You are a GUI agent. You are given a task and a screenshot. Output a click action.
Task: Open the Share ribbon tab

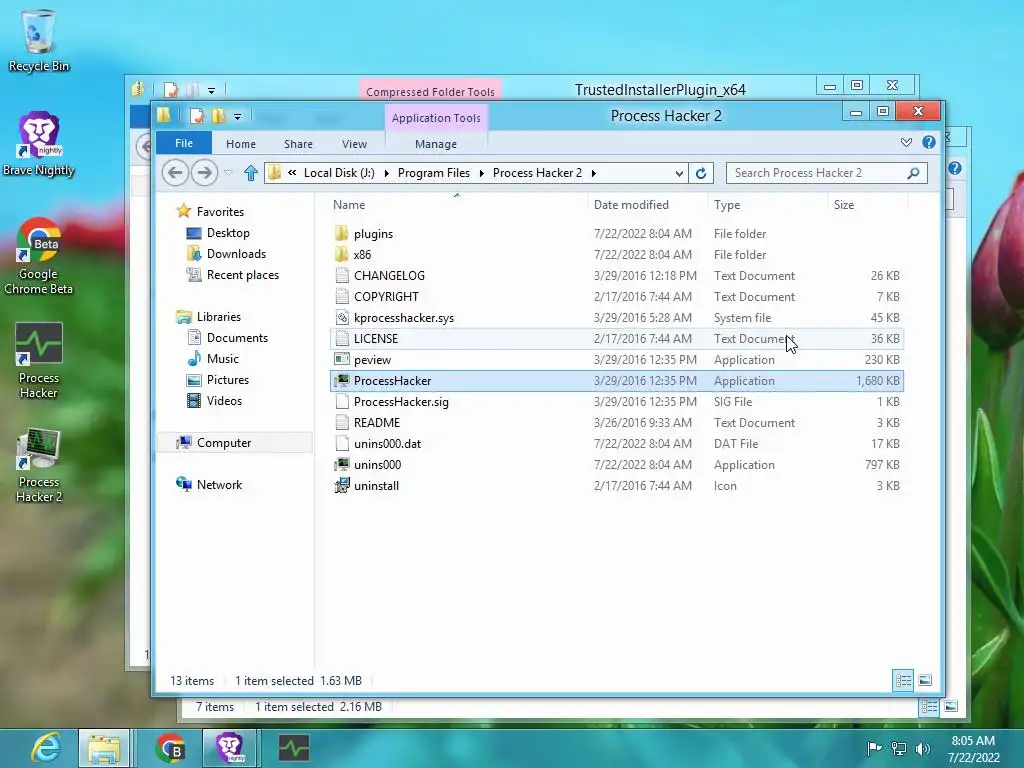click(x=298, y=144)
